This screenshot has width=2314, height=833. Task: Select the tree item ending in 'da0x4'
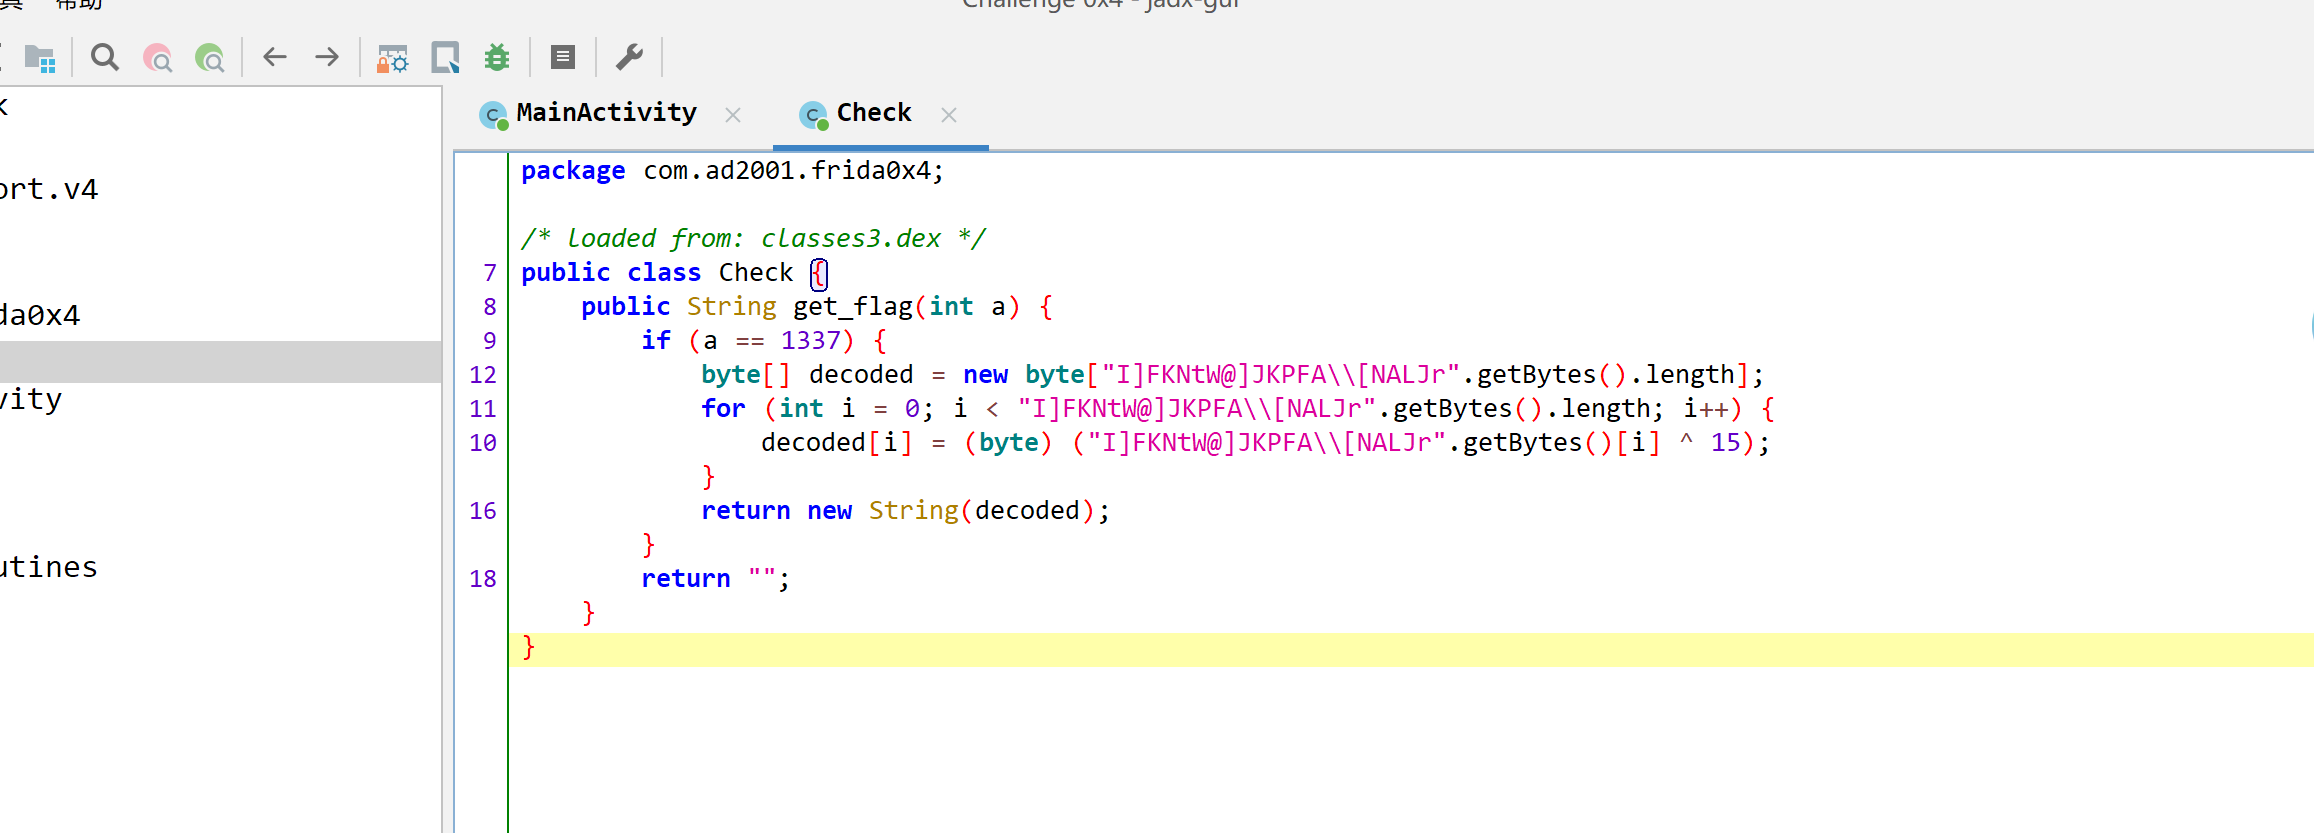pyautogui.click(x=40, y=316)
